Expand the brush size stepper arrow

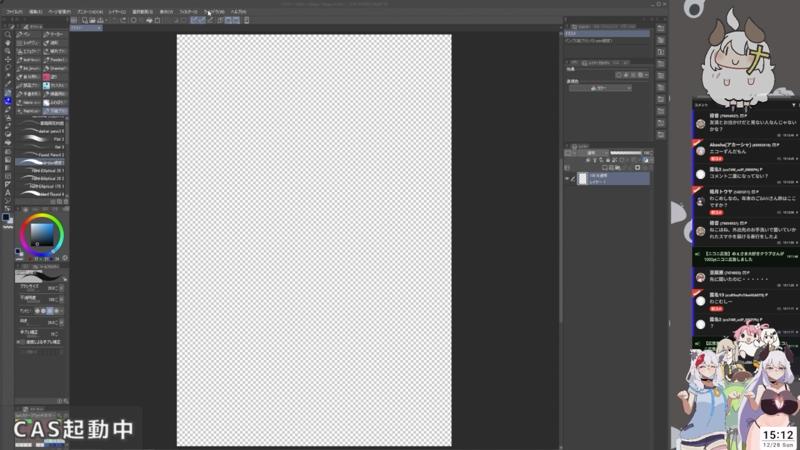click(x=61, y=287)
